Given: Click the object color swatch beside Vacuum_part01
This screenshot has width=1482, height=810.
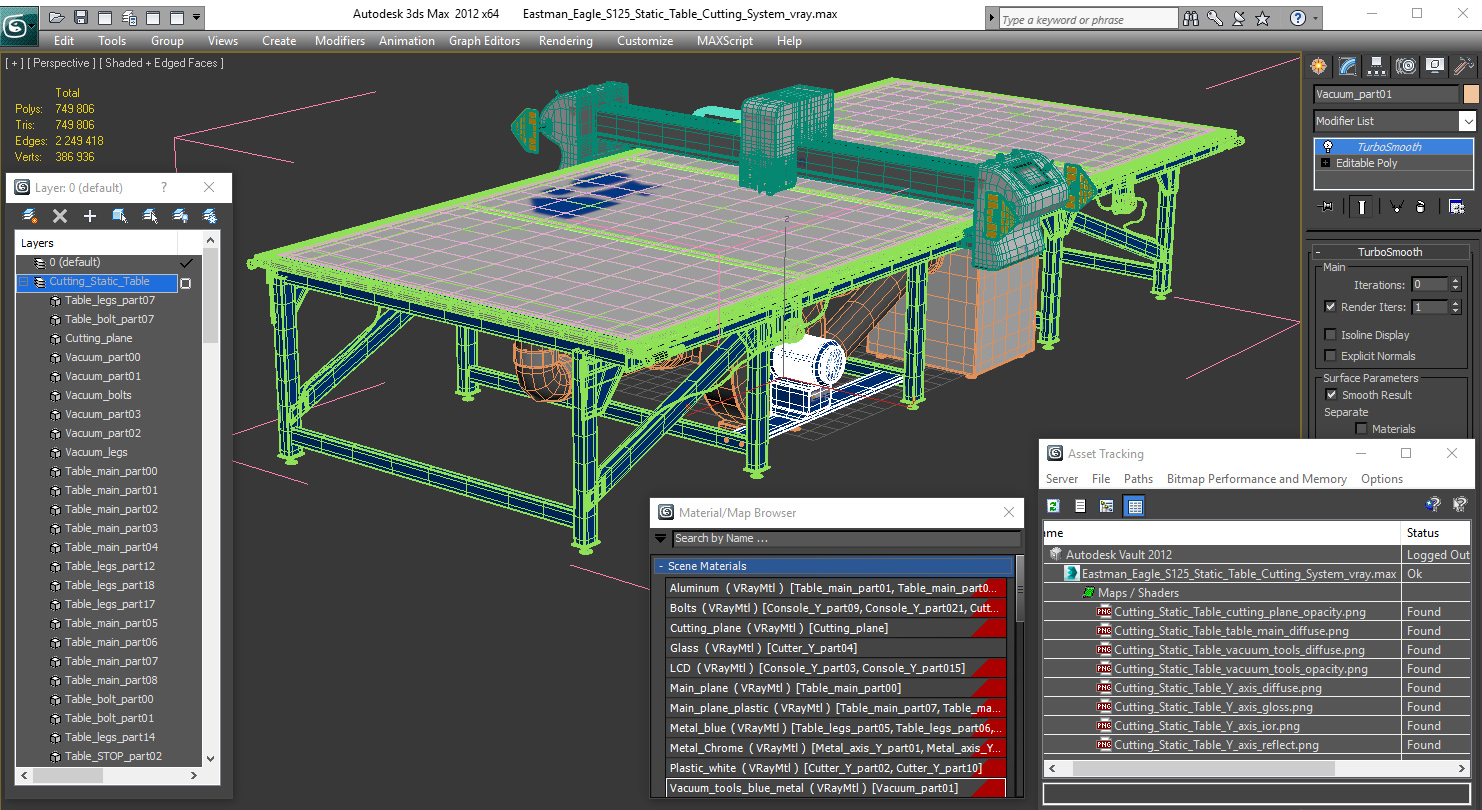Looking at the screenshot, I should [1471, 94].
